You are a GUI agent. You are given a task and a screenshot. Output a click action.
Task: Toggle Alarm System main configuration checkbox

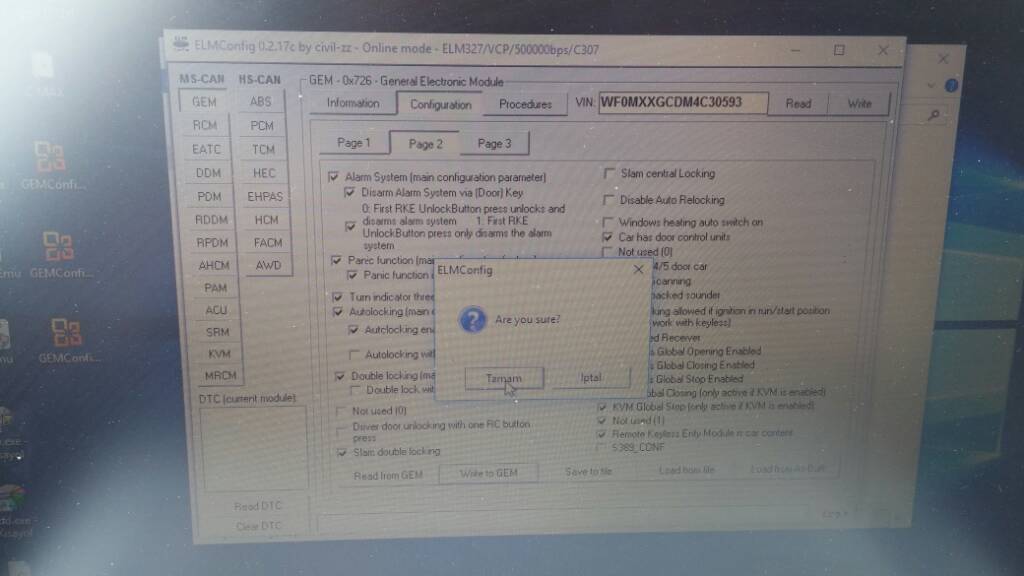click(334, 177)
